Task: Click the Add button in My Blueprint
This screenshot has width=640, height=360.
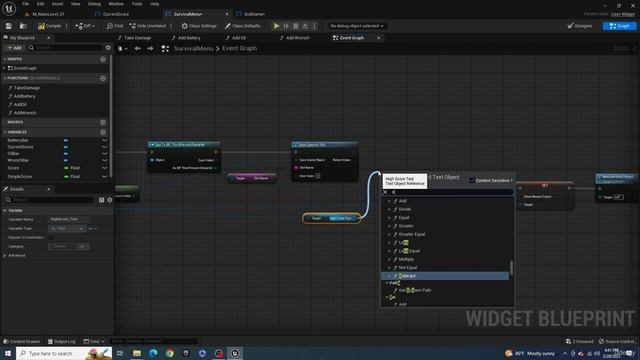Action: coord(14,48)
